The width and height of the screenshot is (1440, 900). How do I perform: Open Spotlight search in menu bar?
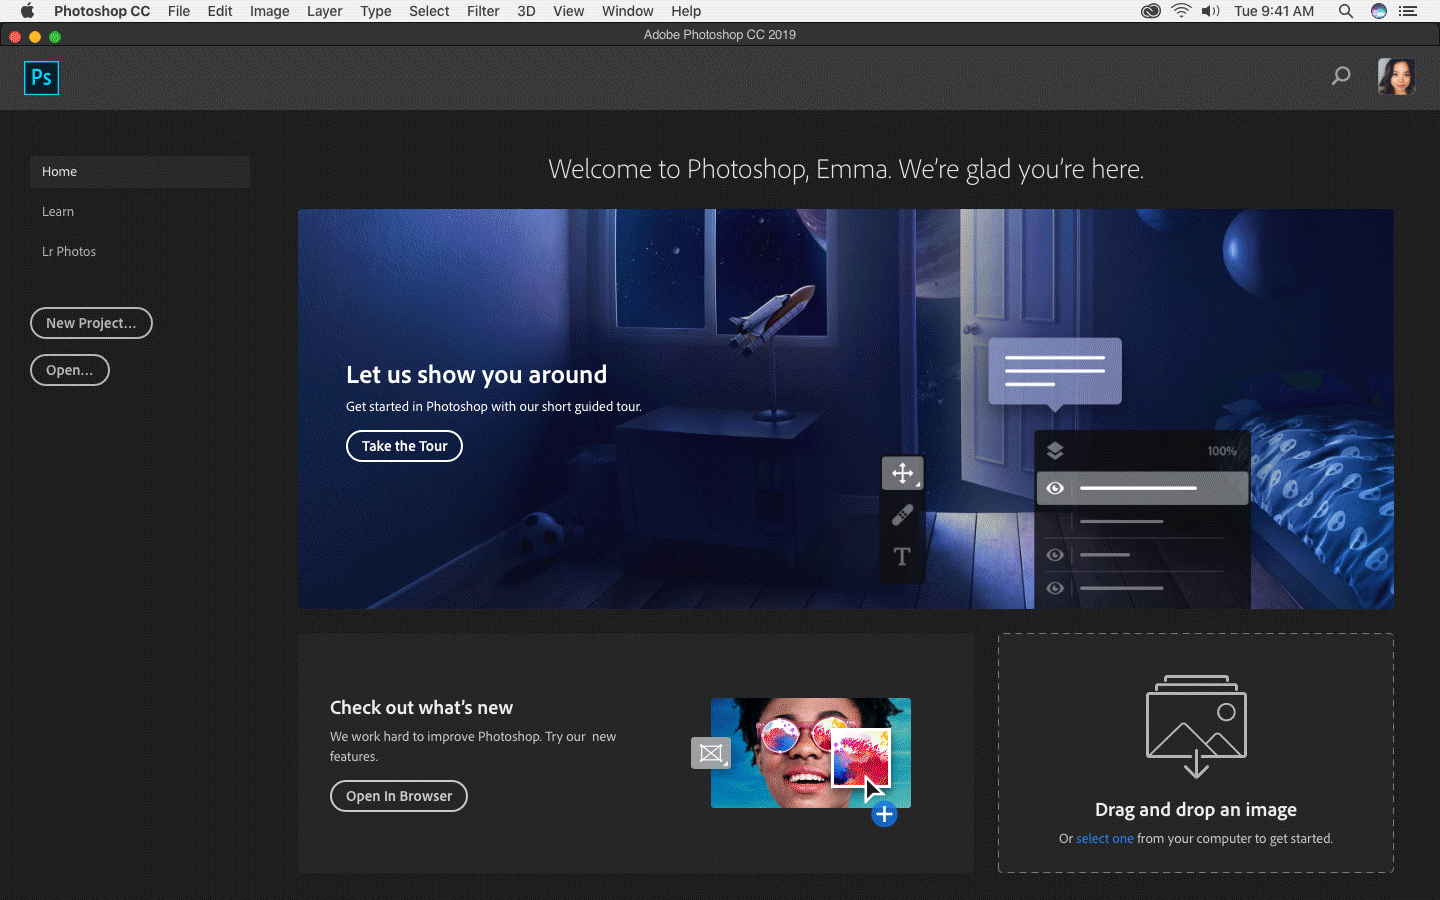click(x=1346, y=11)
